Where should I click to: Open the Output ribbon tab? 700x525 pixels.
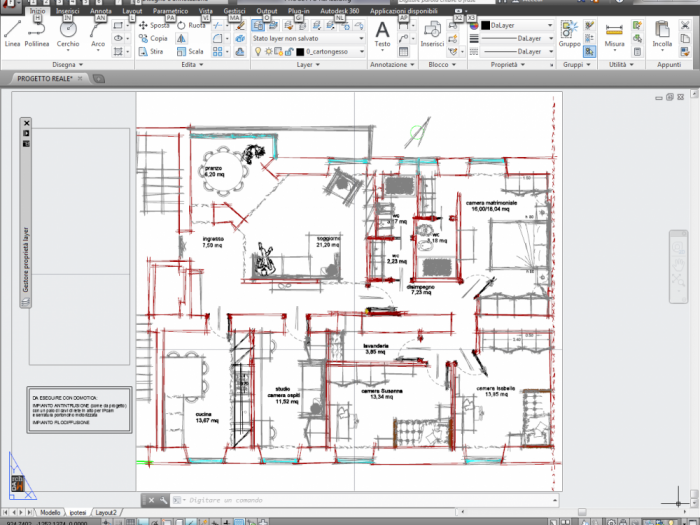pos(267,11)
